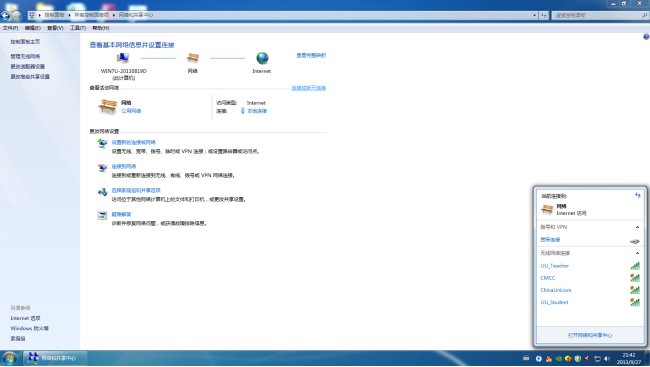
Task: Click the taskbar clock showing 21:42
Action: tap(629, 358)
